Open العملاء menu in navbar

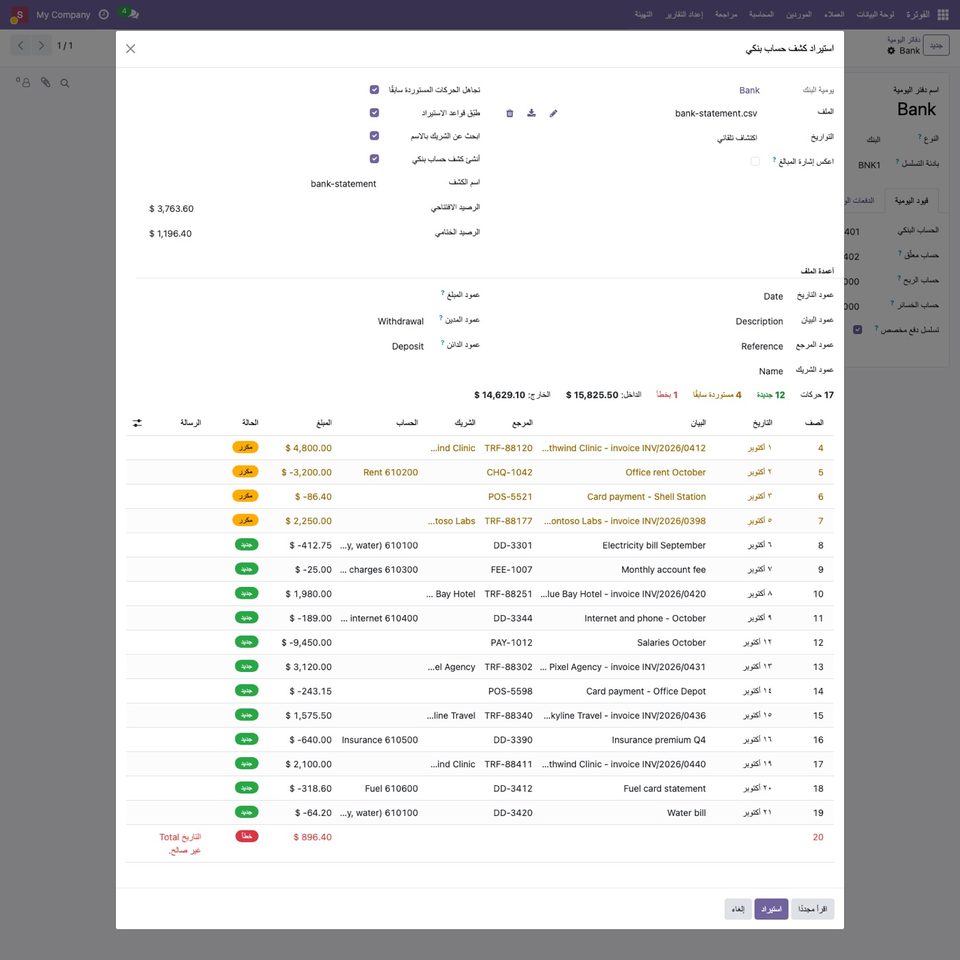834,14
